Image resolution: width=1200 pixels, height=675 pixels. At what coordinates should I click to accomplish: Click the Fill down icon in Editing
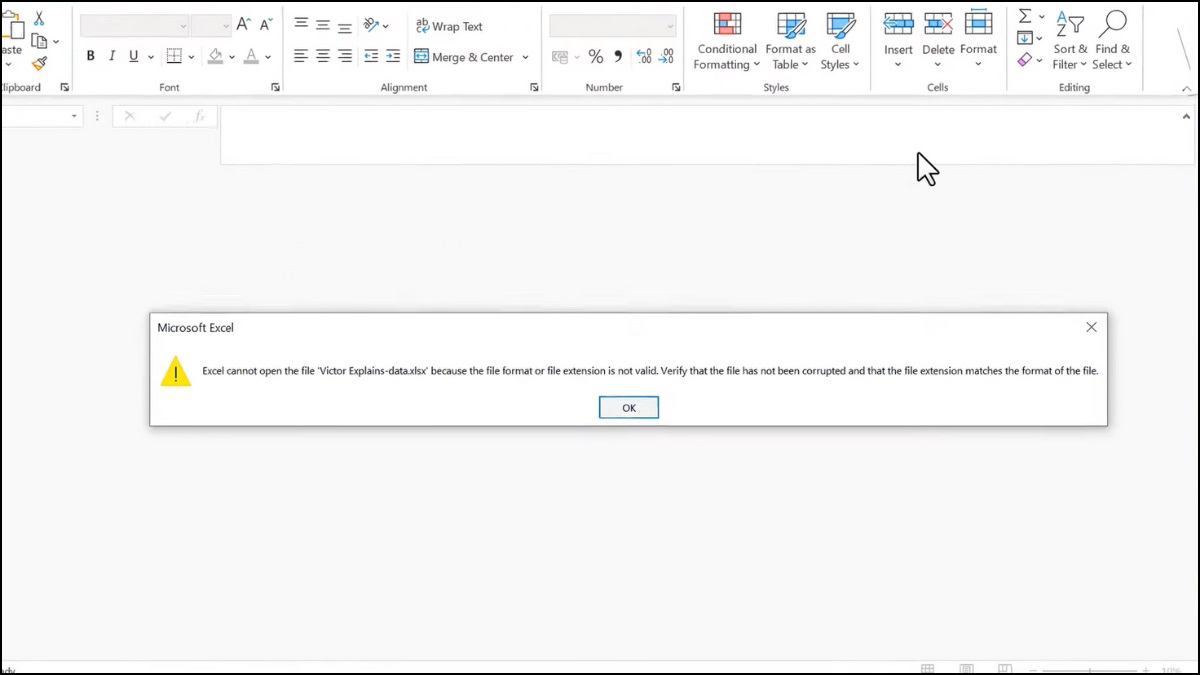[1025, 39]
